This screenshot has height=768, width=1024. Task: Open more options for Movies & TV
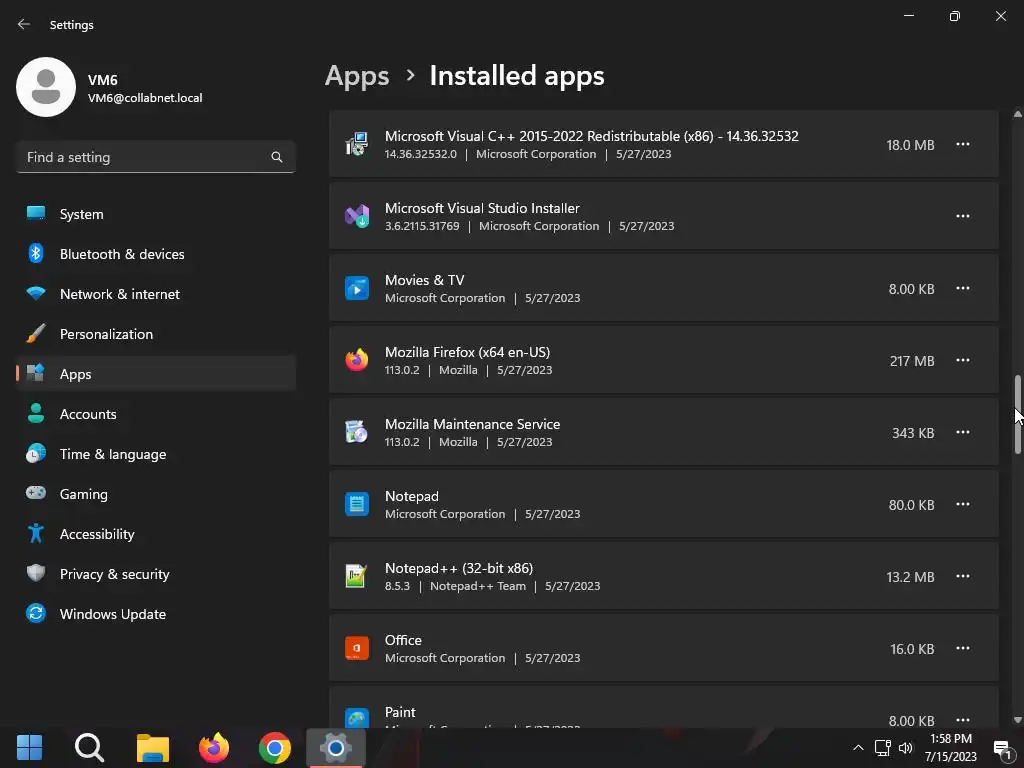(x=963, y=288)
